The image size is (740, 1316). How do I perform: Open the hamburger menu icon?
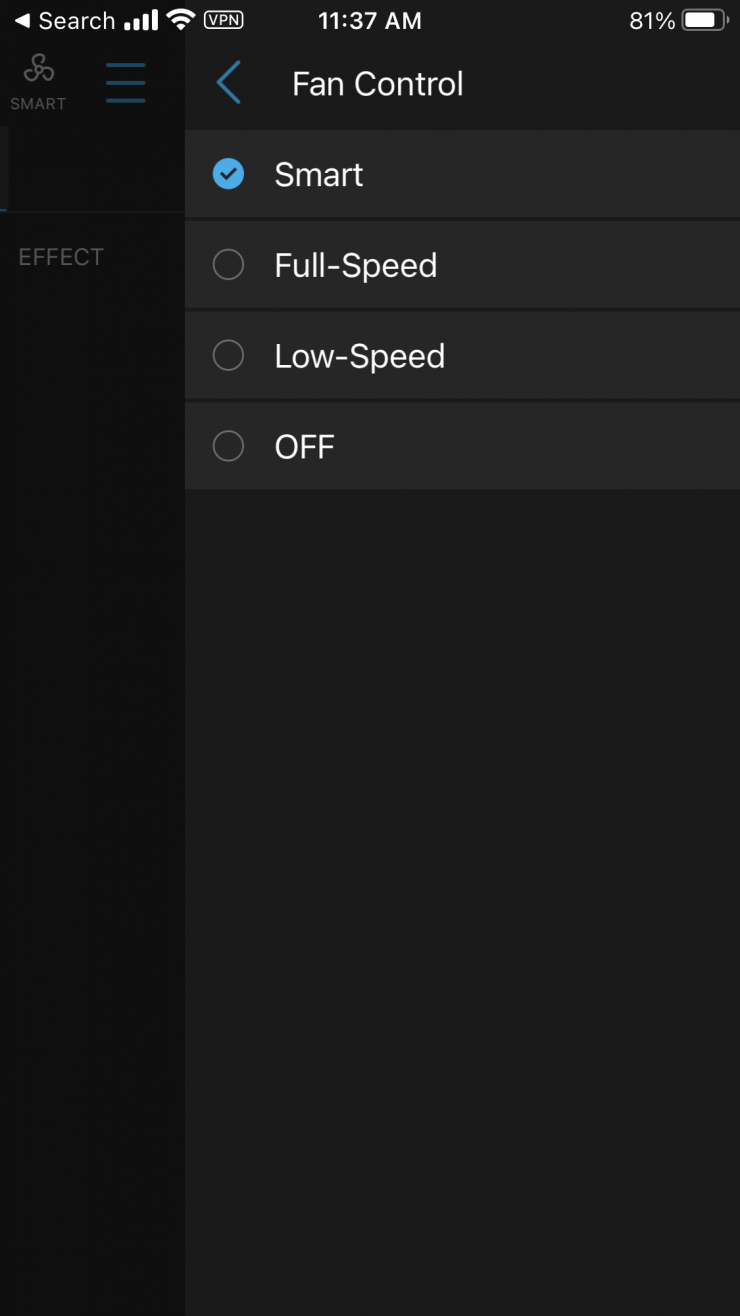(126, 83)
